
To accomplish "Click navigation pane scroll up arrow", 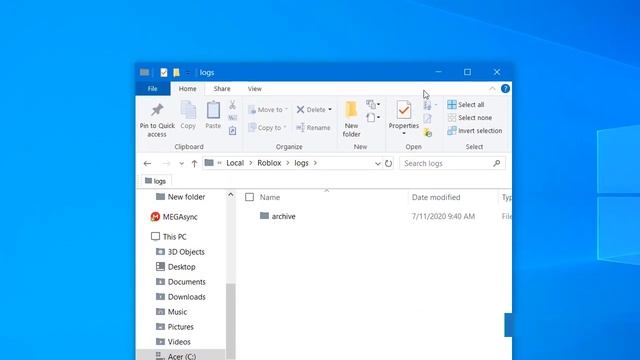I will [231, 195].
